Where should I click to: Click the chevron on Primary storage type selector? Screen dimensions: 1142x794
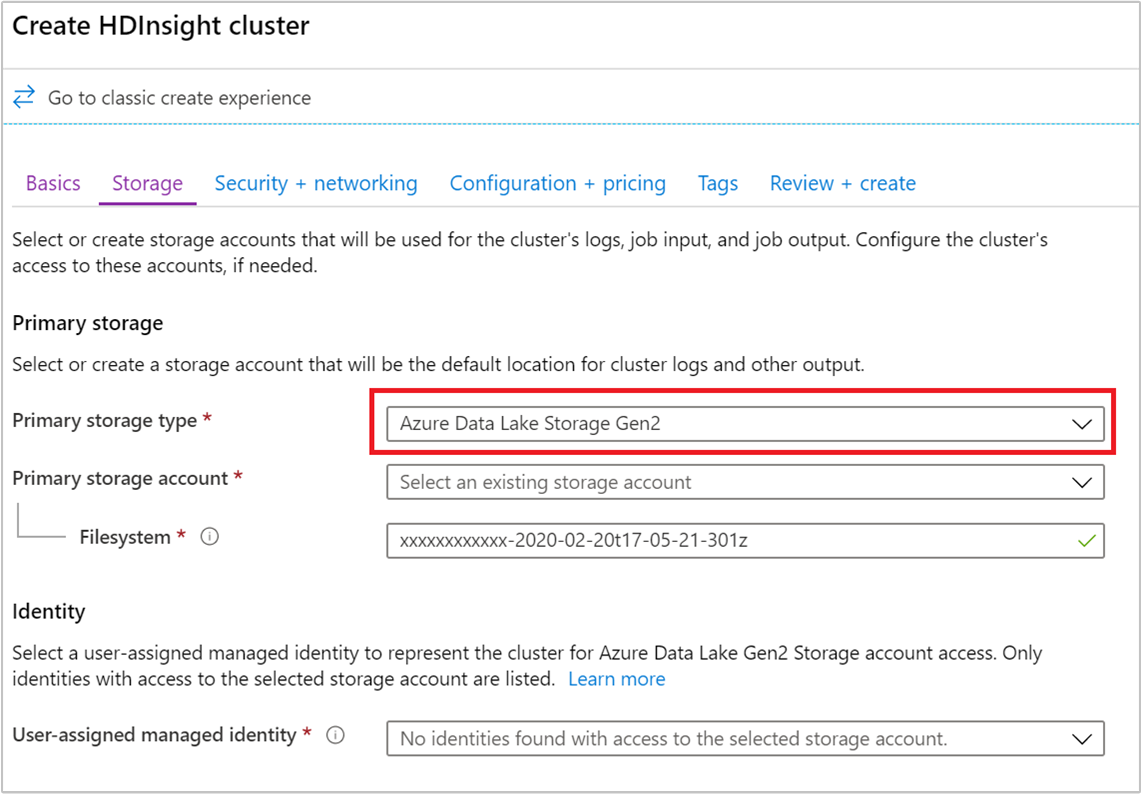coord(1081,423)
